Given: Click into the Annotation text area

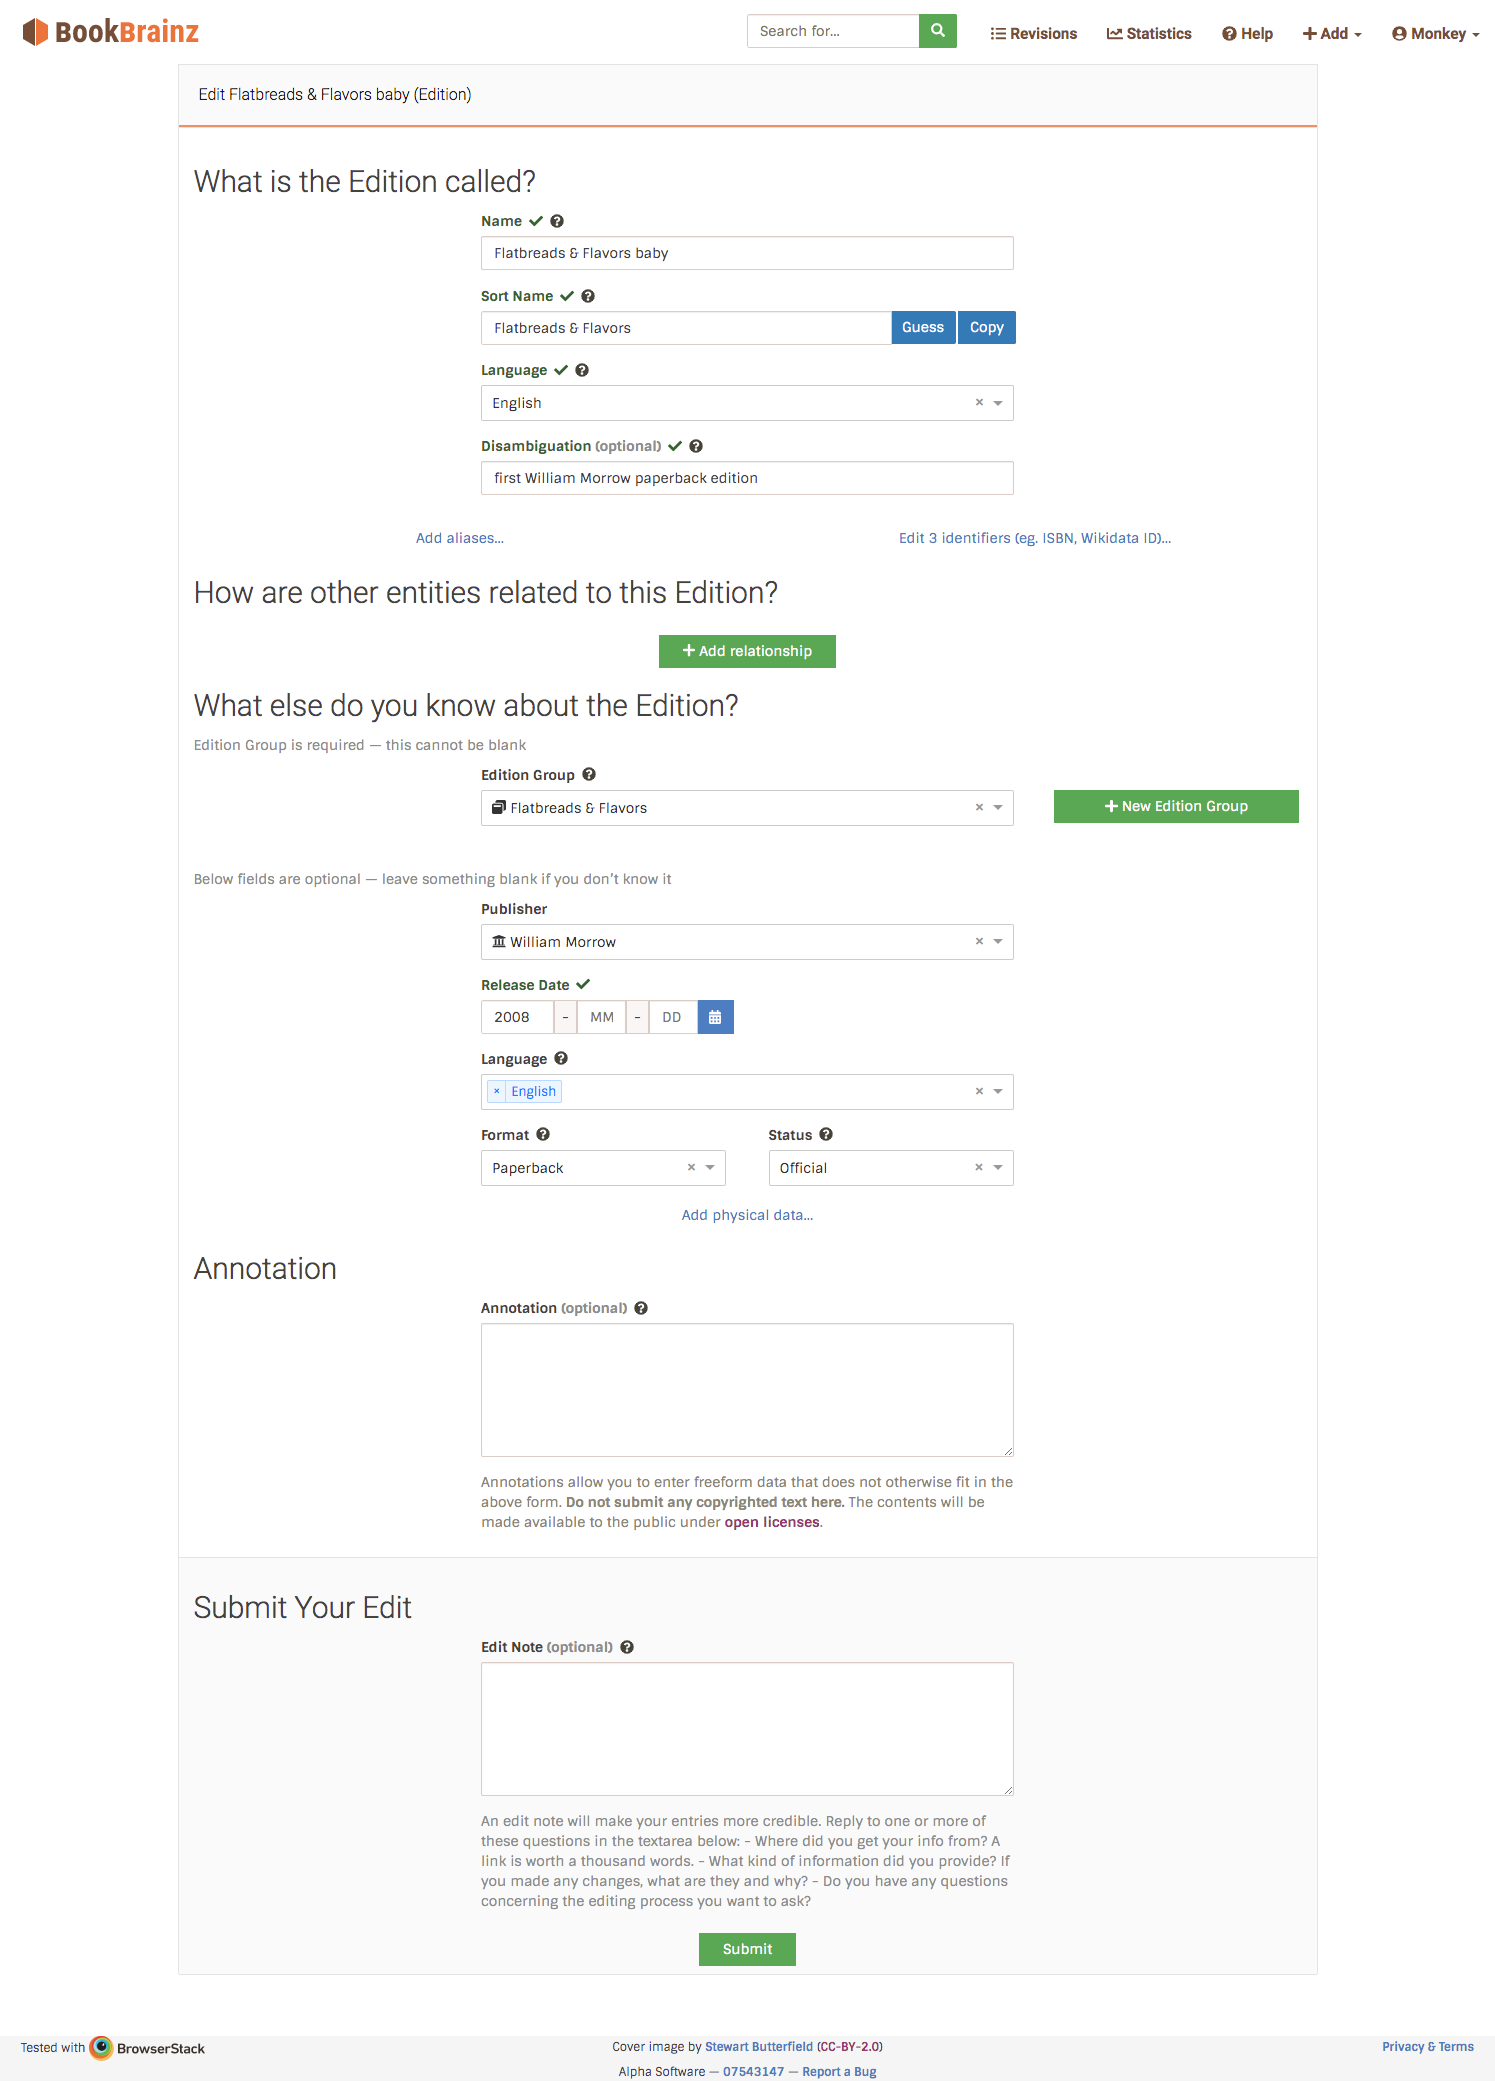Looking at the screenshot, I should point(747,1390).
